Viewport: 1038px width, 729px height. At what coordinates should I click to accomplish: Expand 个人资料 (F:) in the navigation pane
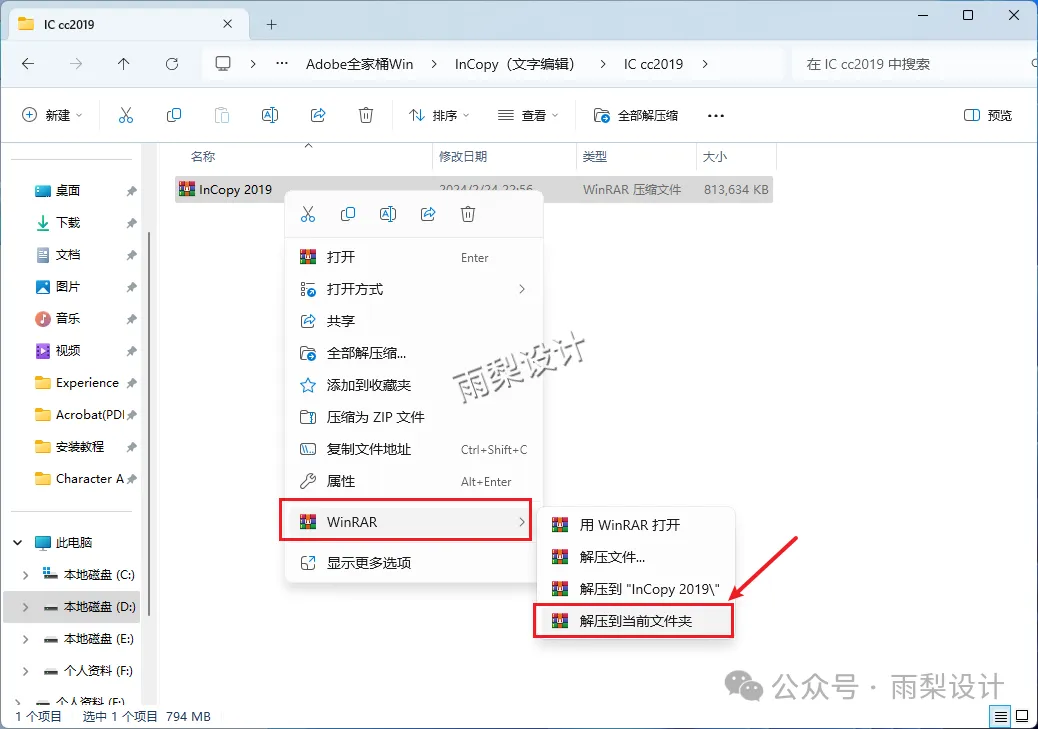tap(26, 671)
